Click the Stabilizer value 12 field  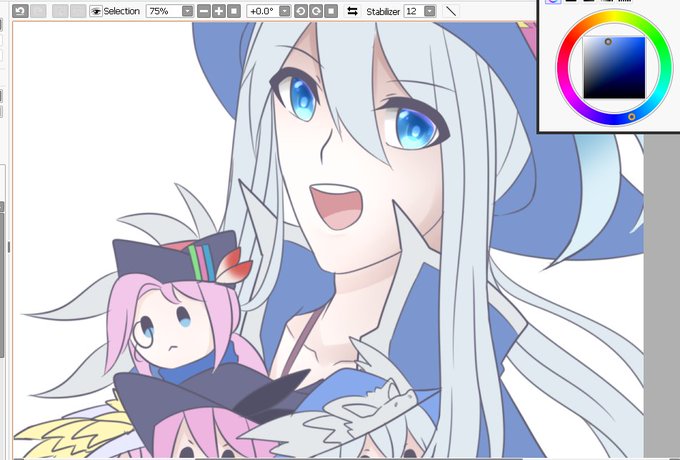[x=414, y=11]
